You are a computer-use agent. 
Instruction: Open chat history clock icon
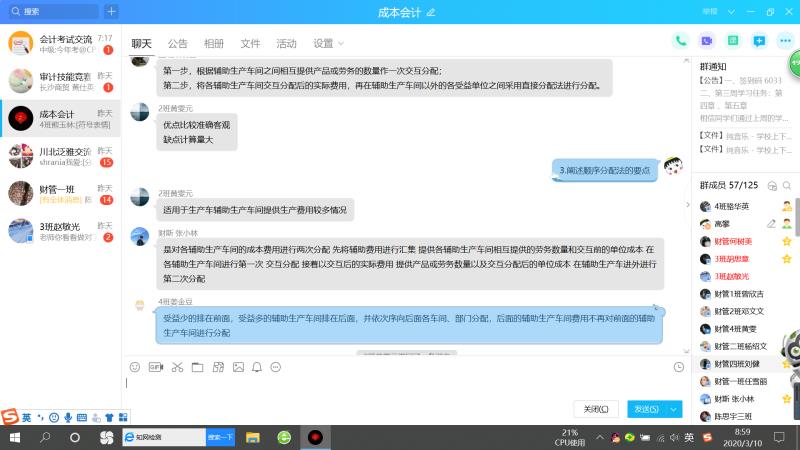point(679,367)
